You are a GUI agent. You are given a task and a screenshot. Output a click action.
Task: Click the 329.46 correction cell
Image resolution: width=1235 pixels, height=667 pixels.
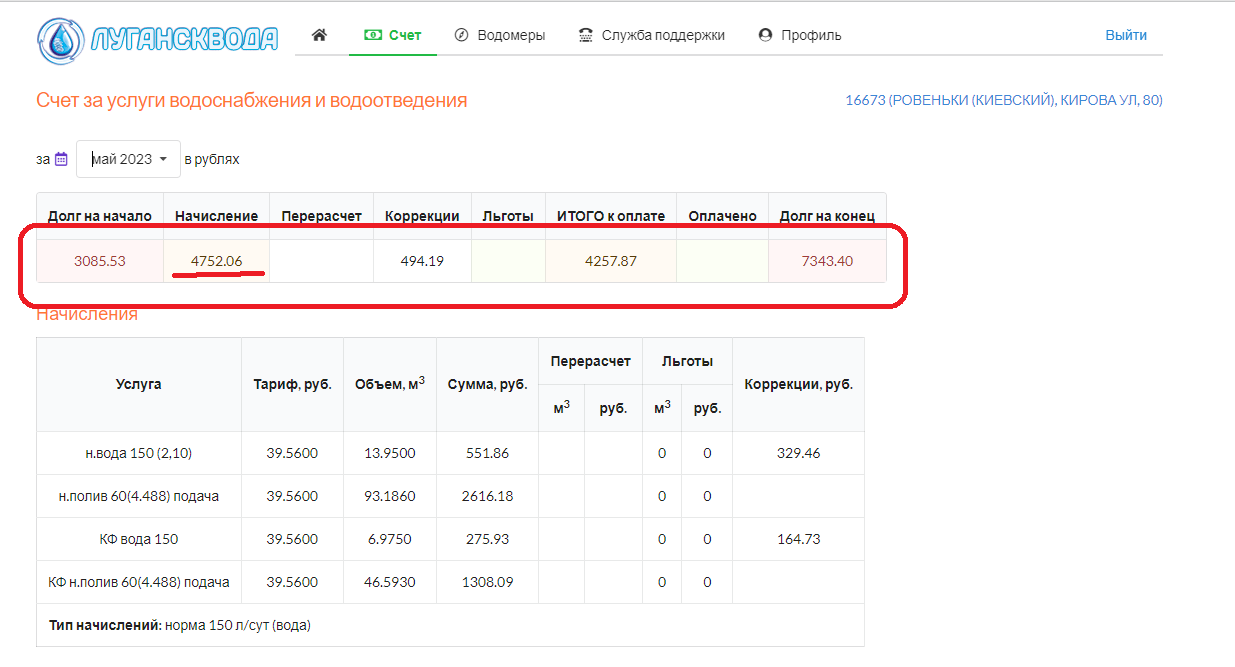tap(798, 453)
